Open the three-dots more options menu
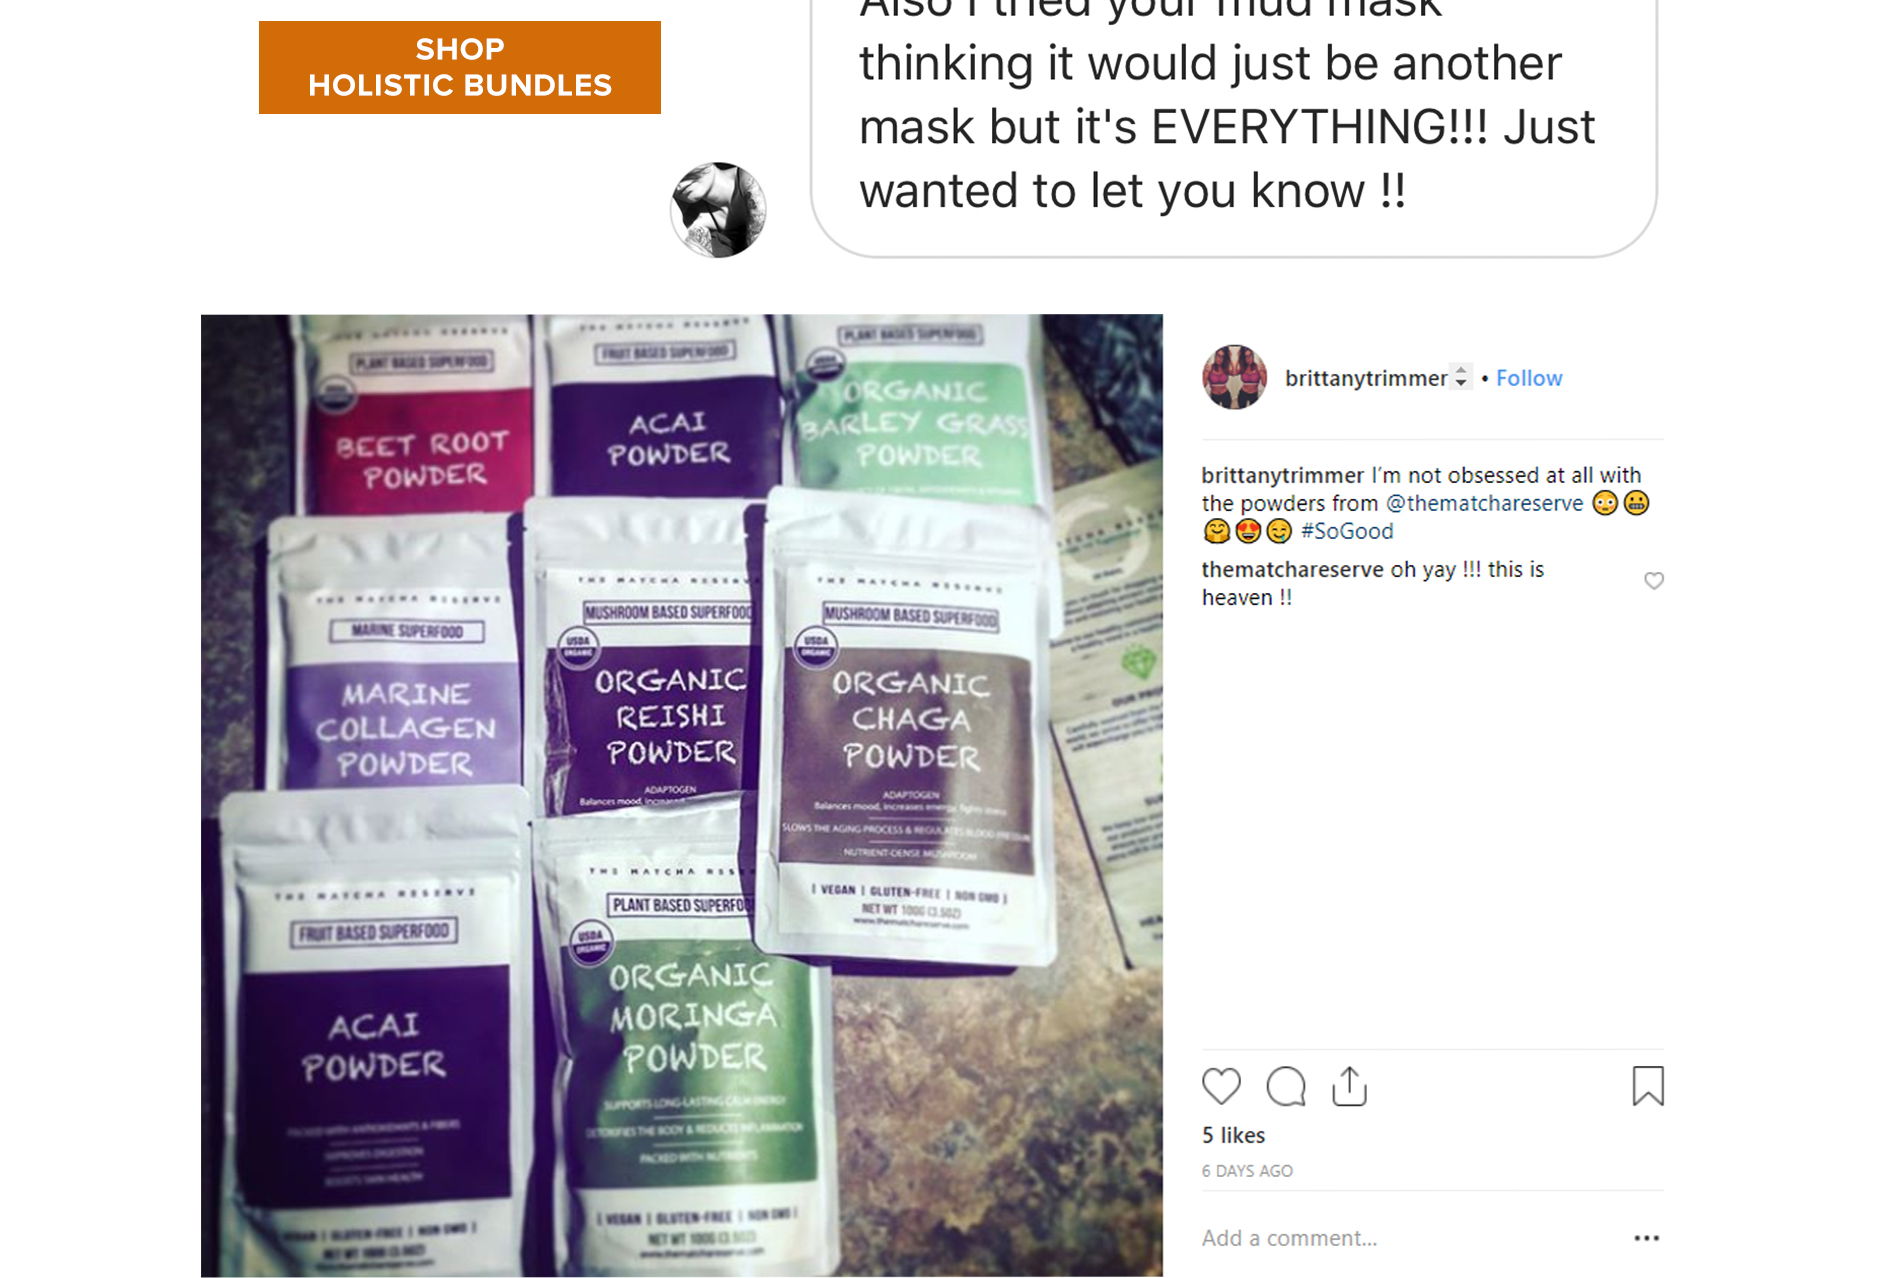 (1646, 1238)
